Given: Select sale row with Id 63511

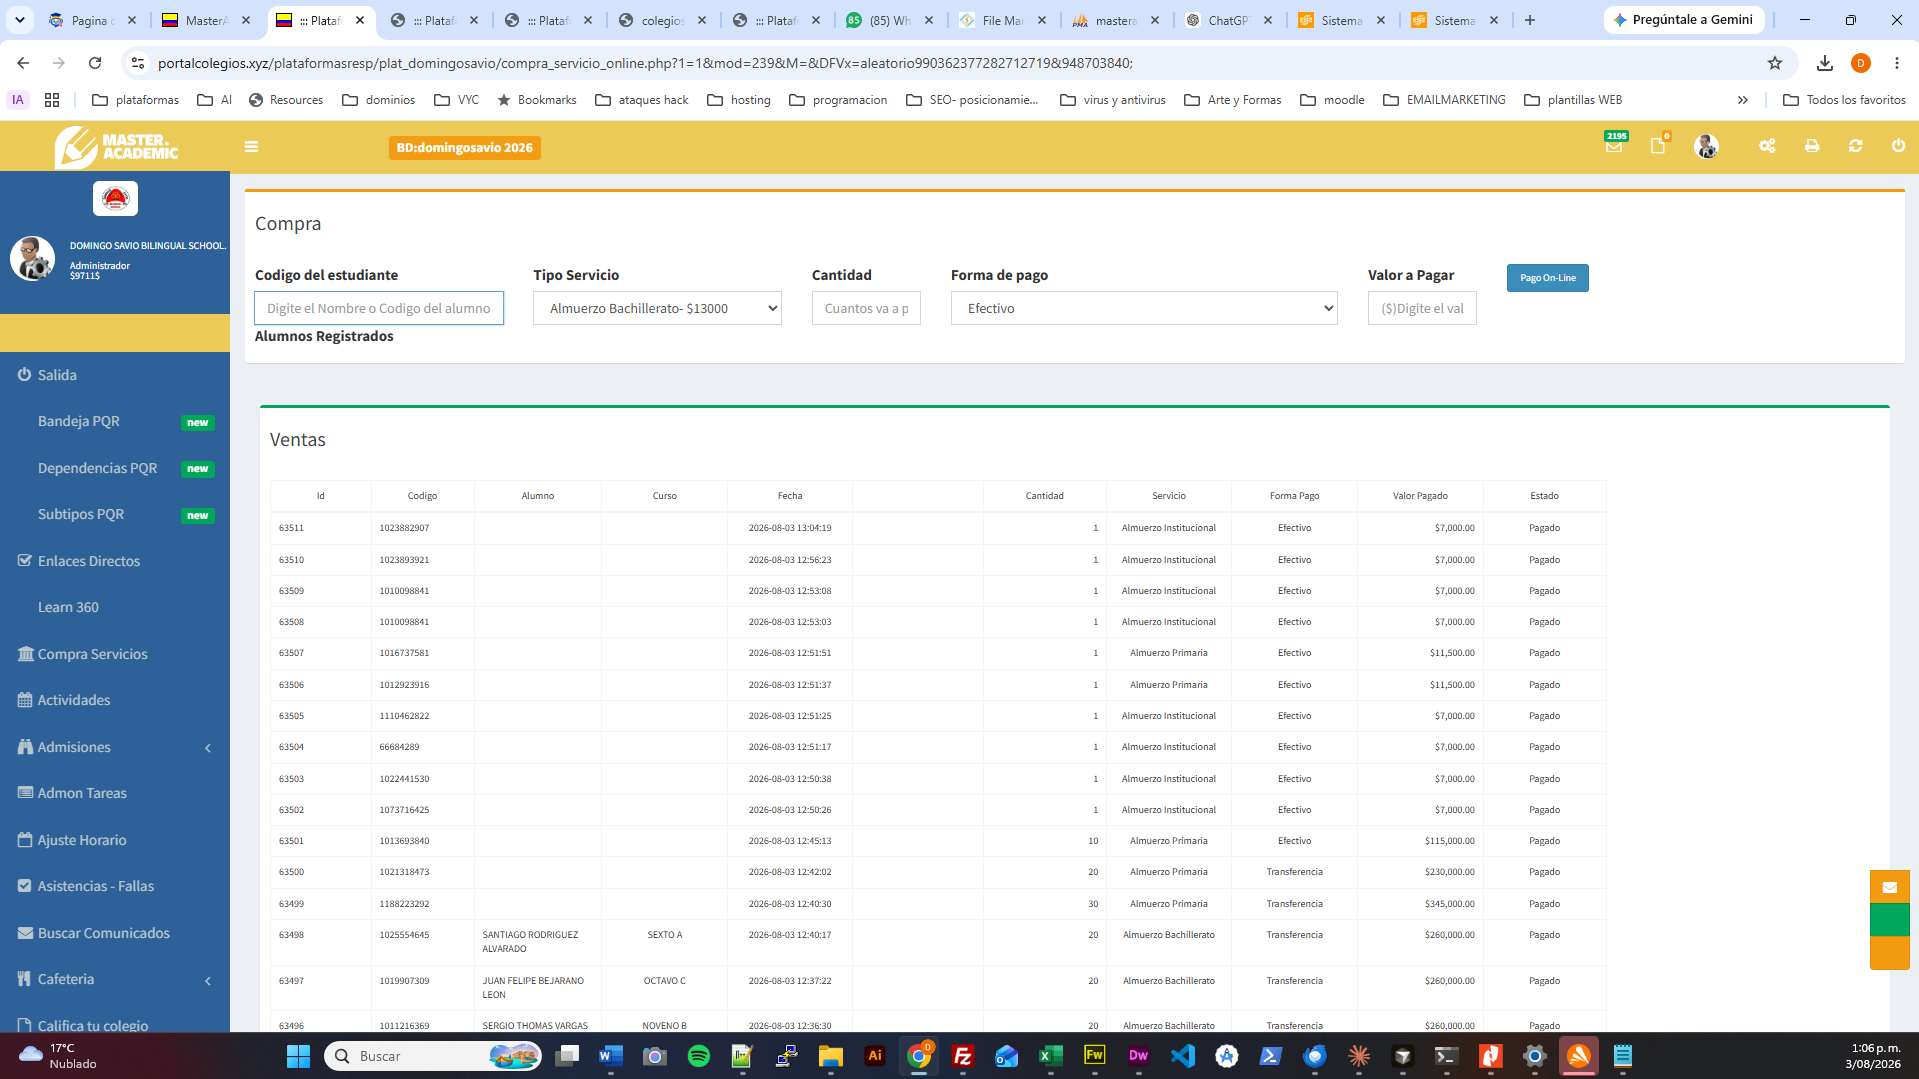Looking at the screenshot, I should pos(938,528).
